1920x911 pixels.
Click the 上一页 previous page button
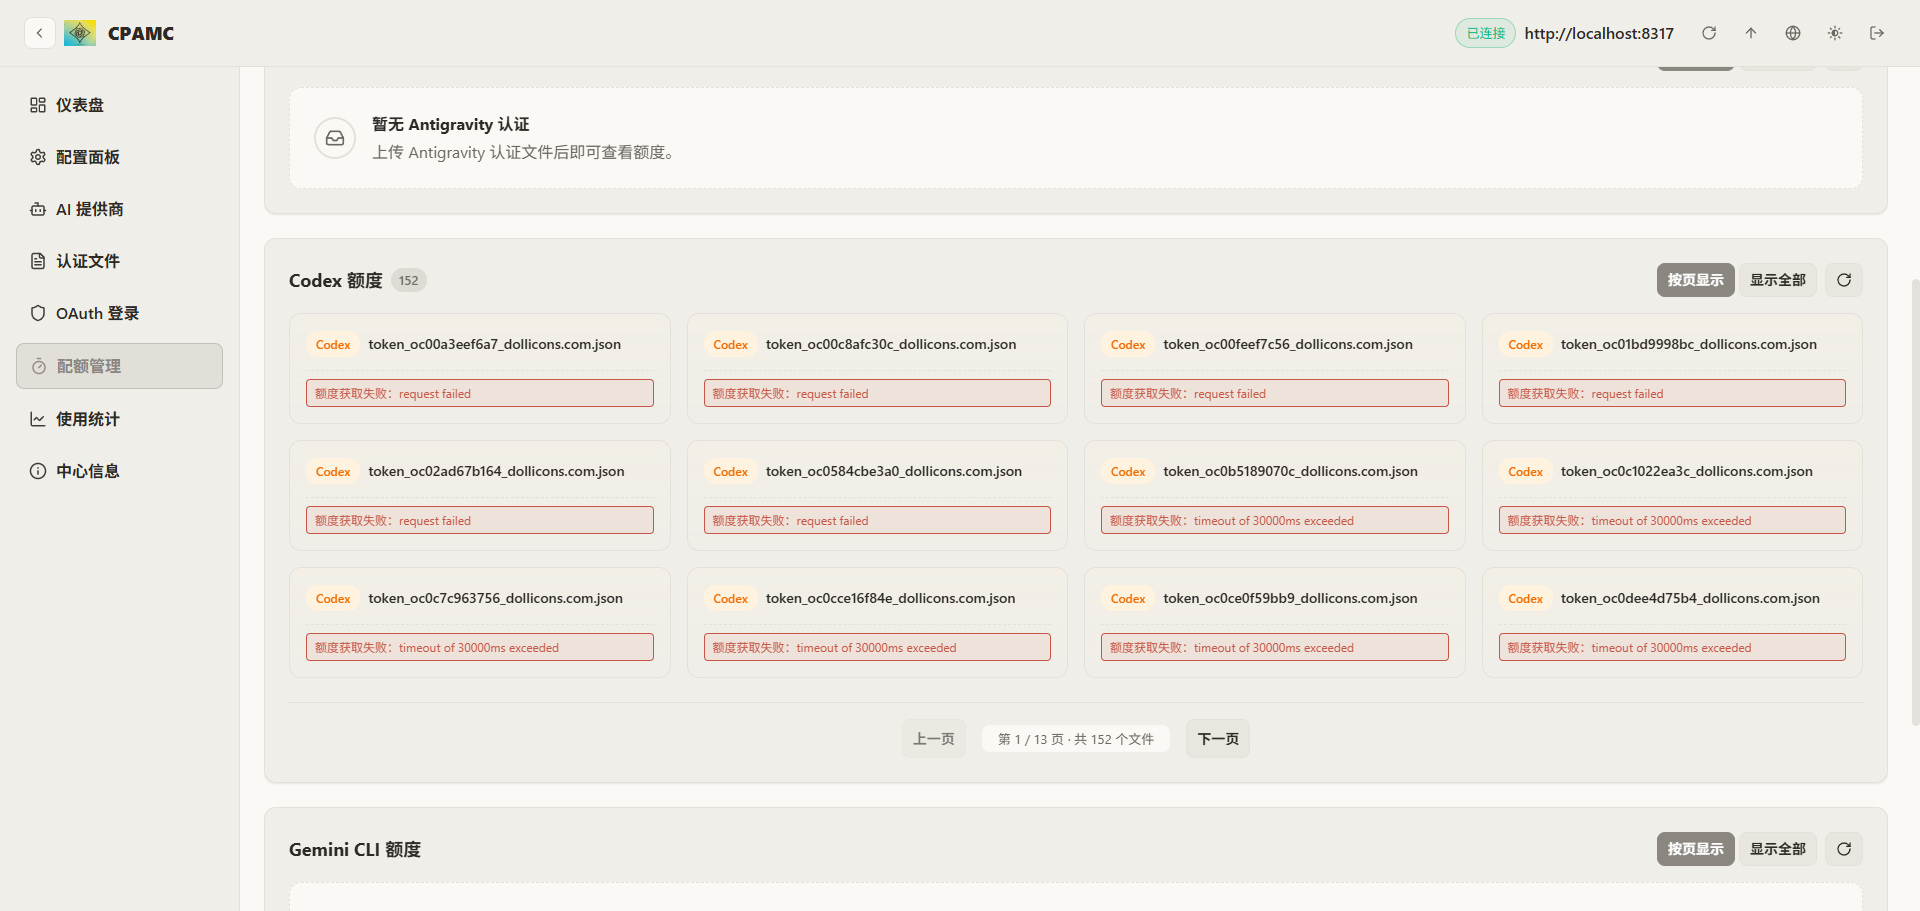(933, 739)
